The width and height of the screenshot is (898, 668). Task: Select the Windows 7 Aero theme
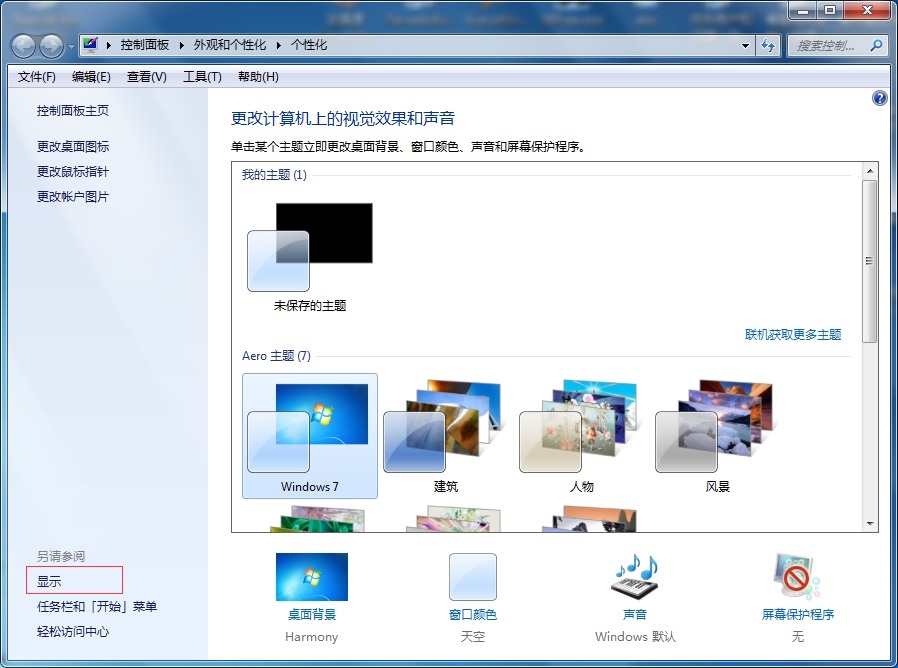310,436
